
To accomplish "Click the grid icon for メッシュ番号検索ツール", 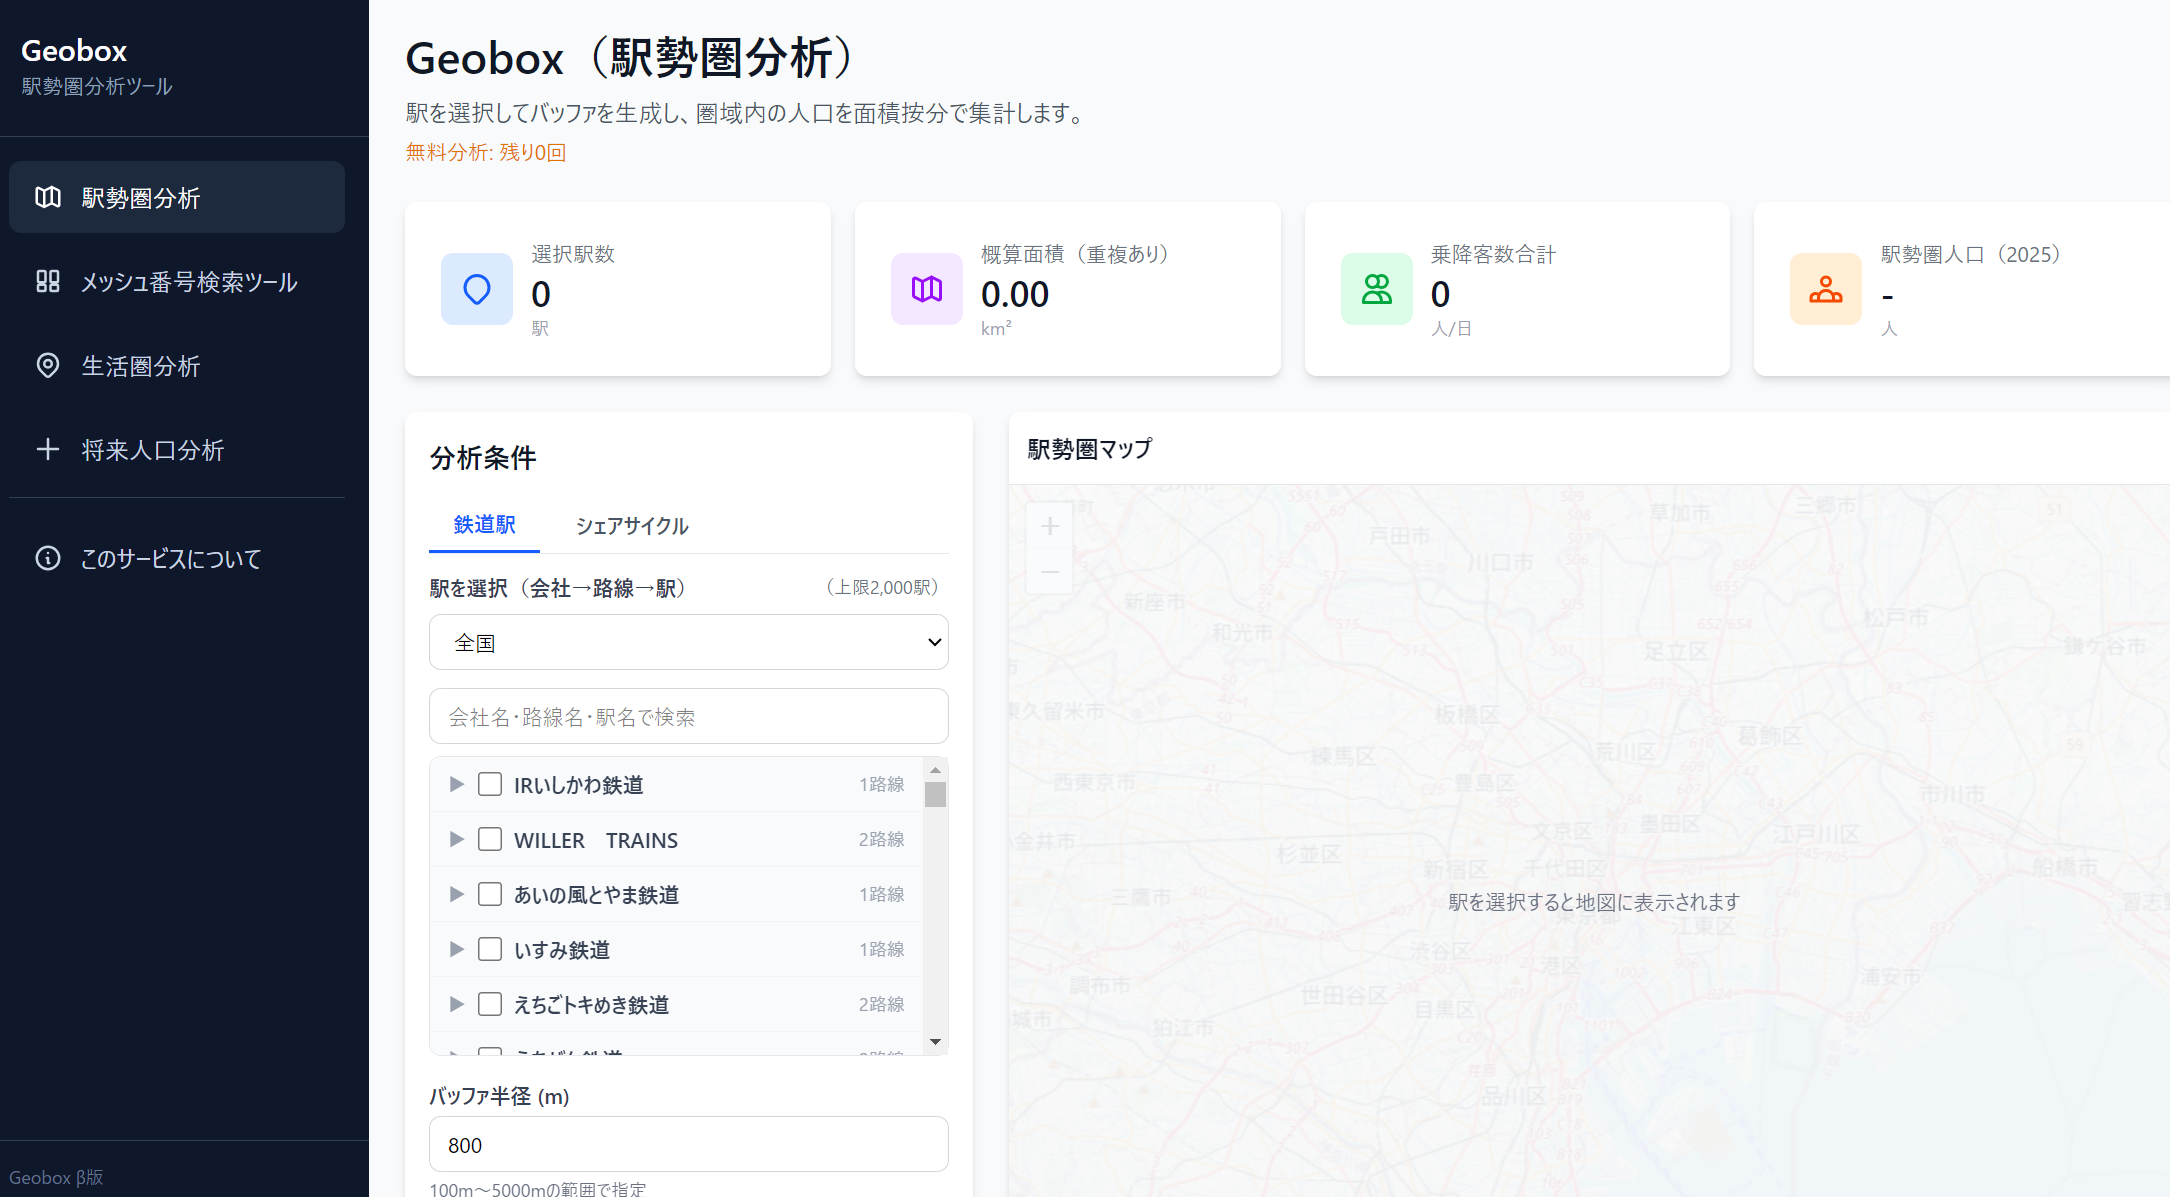I will pos(48,281).
